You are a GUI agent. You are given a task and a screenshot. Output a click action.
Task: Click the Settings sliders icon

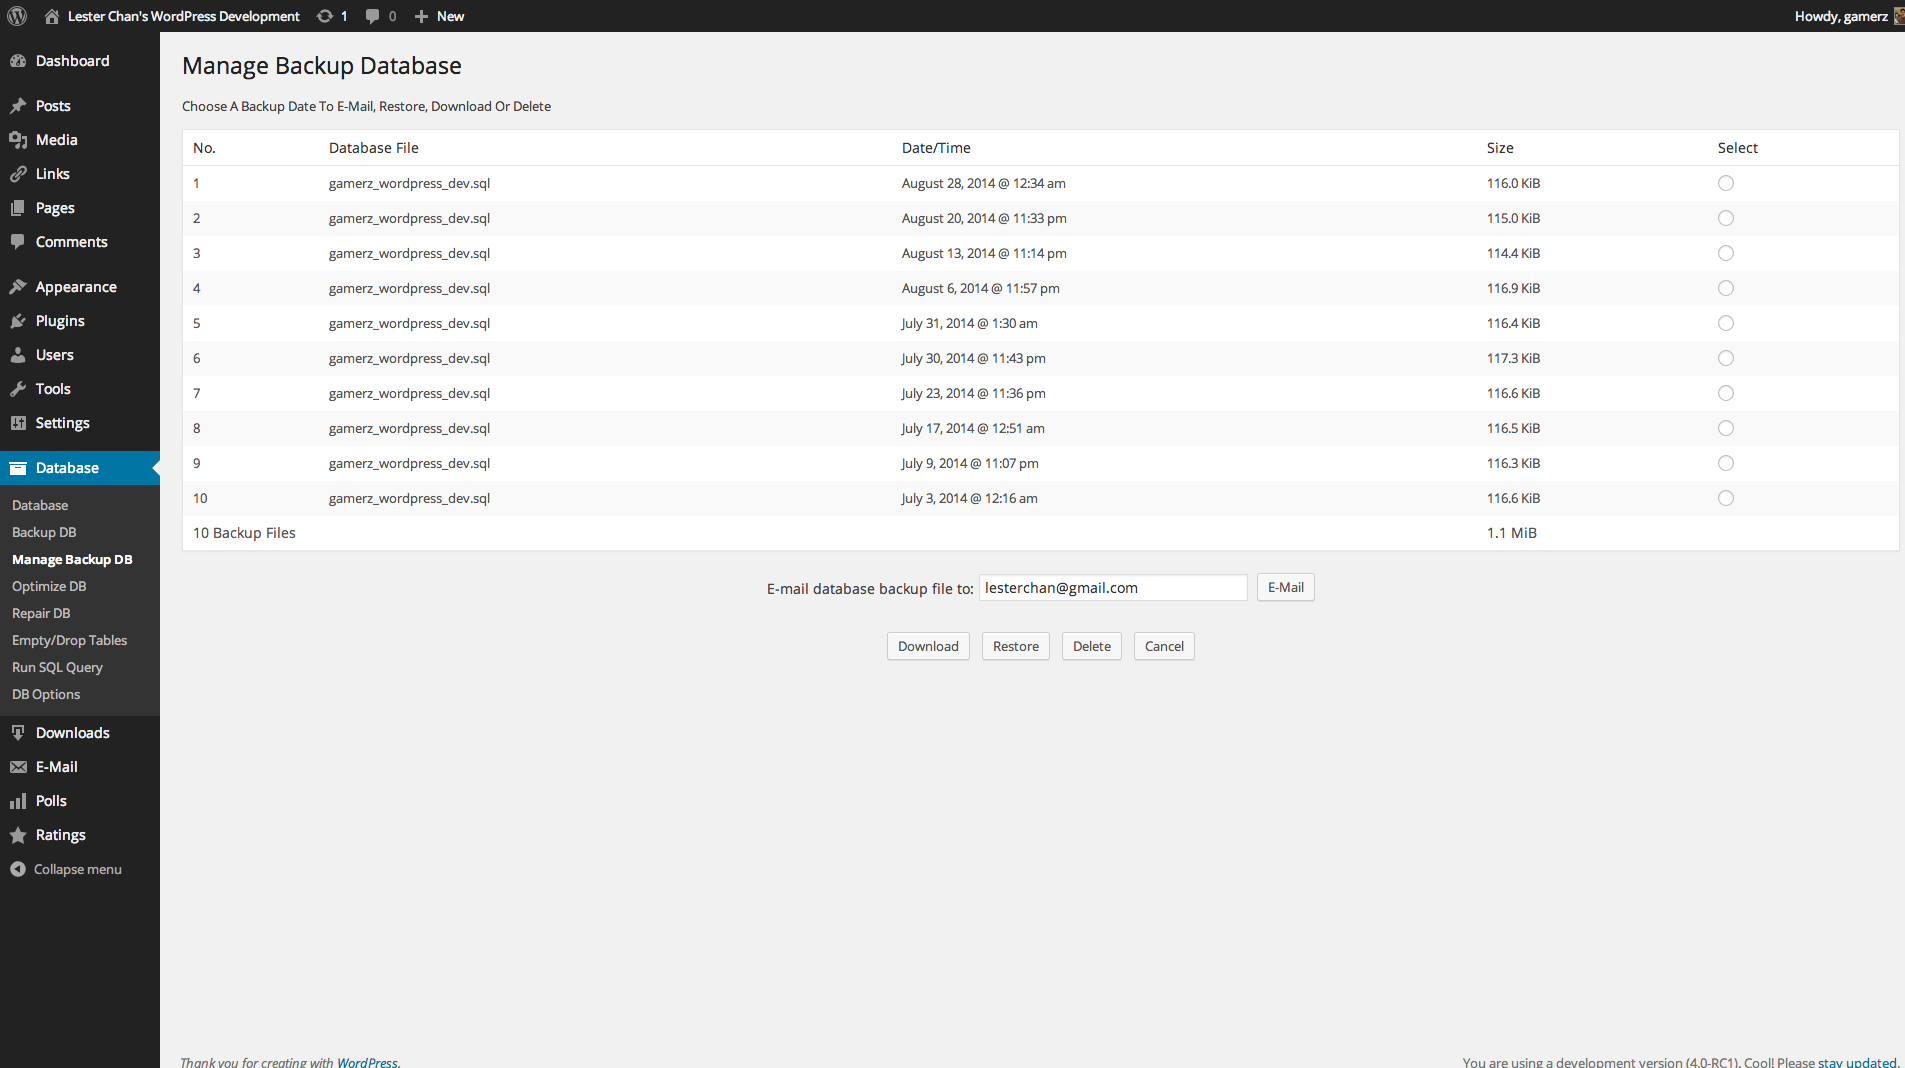click(x=18, y=423)
